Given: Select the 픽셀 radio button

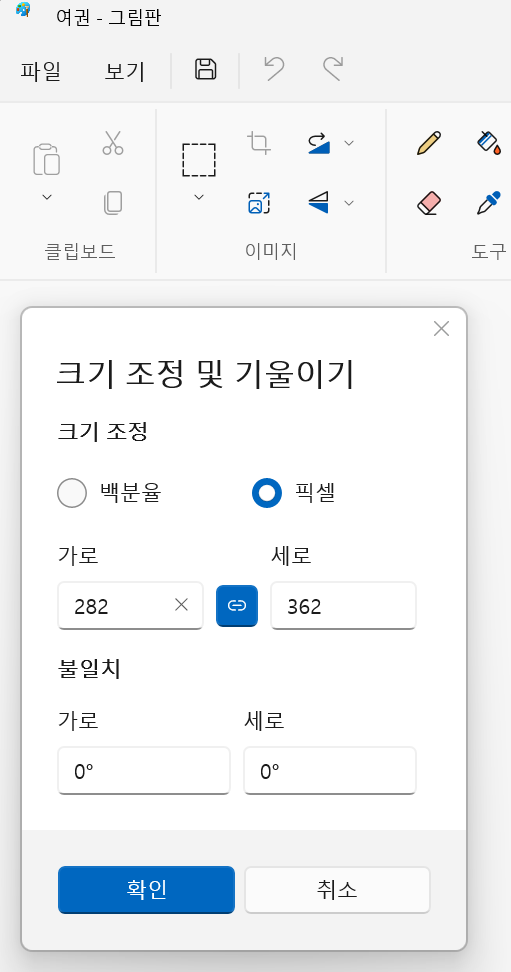Looking at the screenshot, I should coord(267,493).
